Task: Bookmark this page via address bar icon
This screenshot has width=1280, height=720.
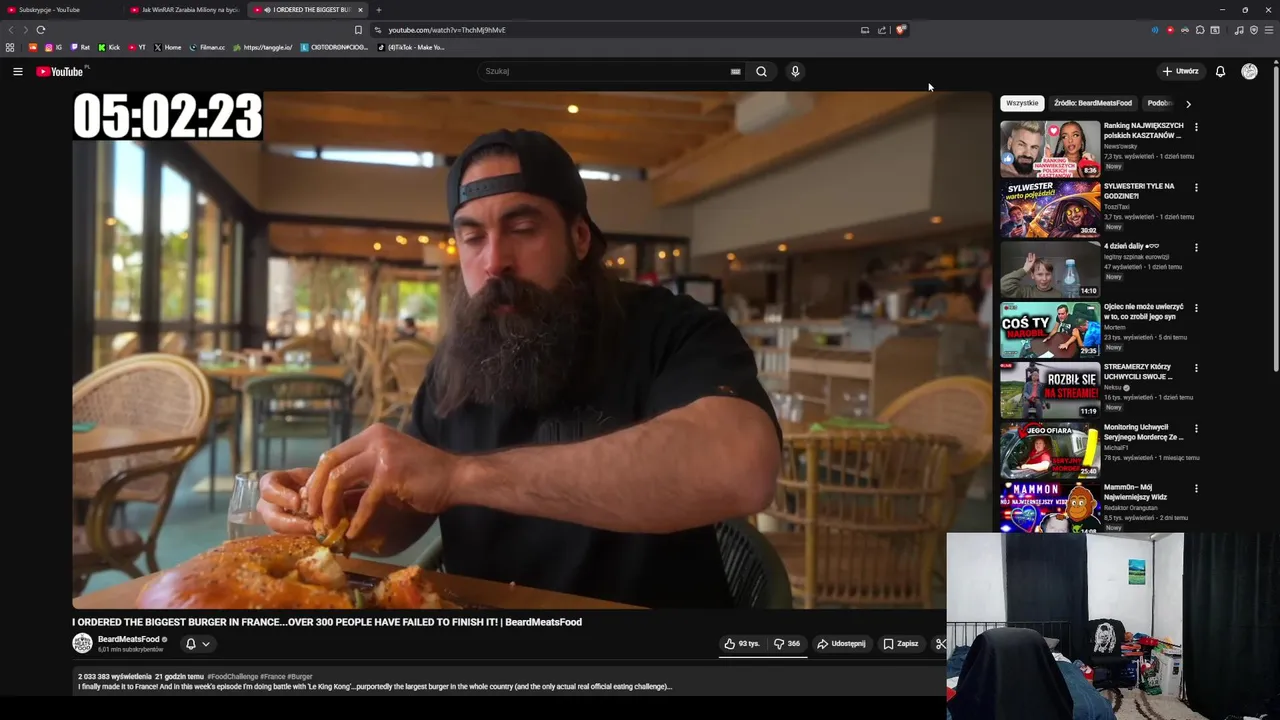Action: (358, 30)
